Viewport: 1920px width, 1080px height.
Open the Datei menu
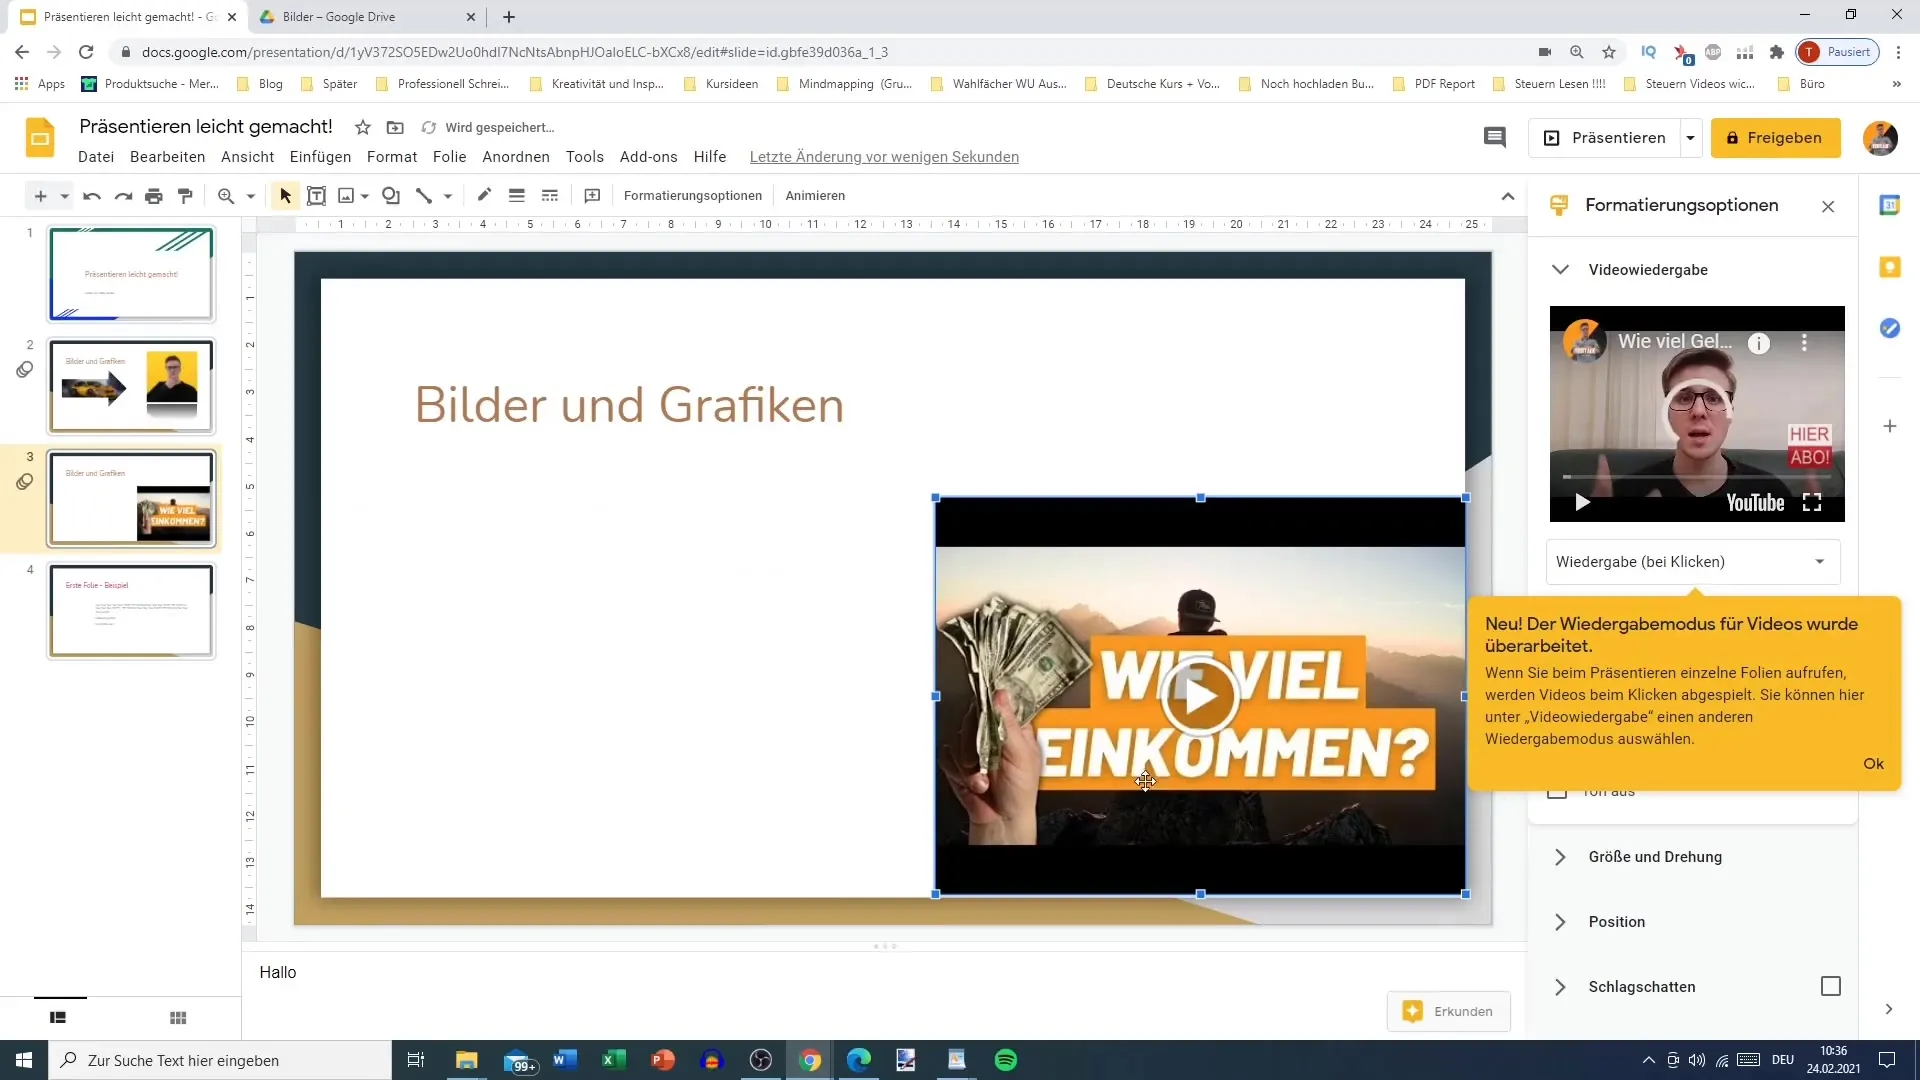96,157
